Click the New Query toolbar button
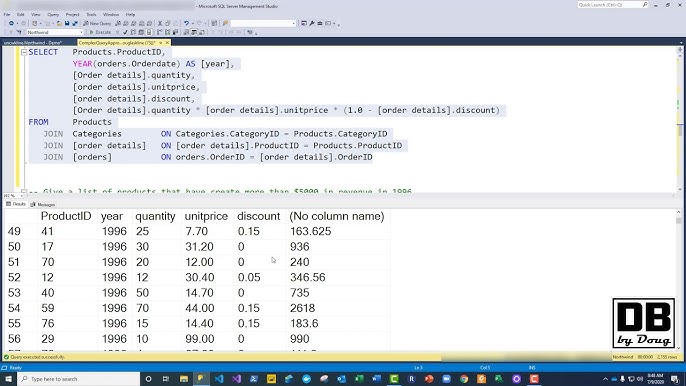 (x=97, y=23)
